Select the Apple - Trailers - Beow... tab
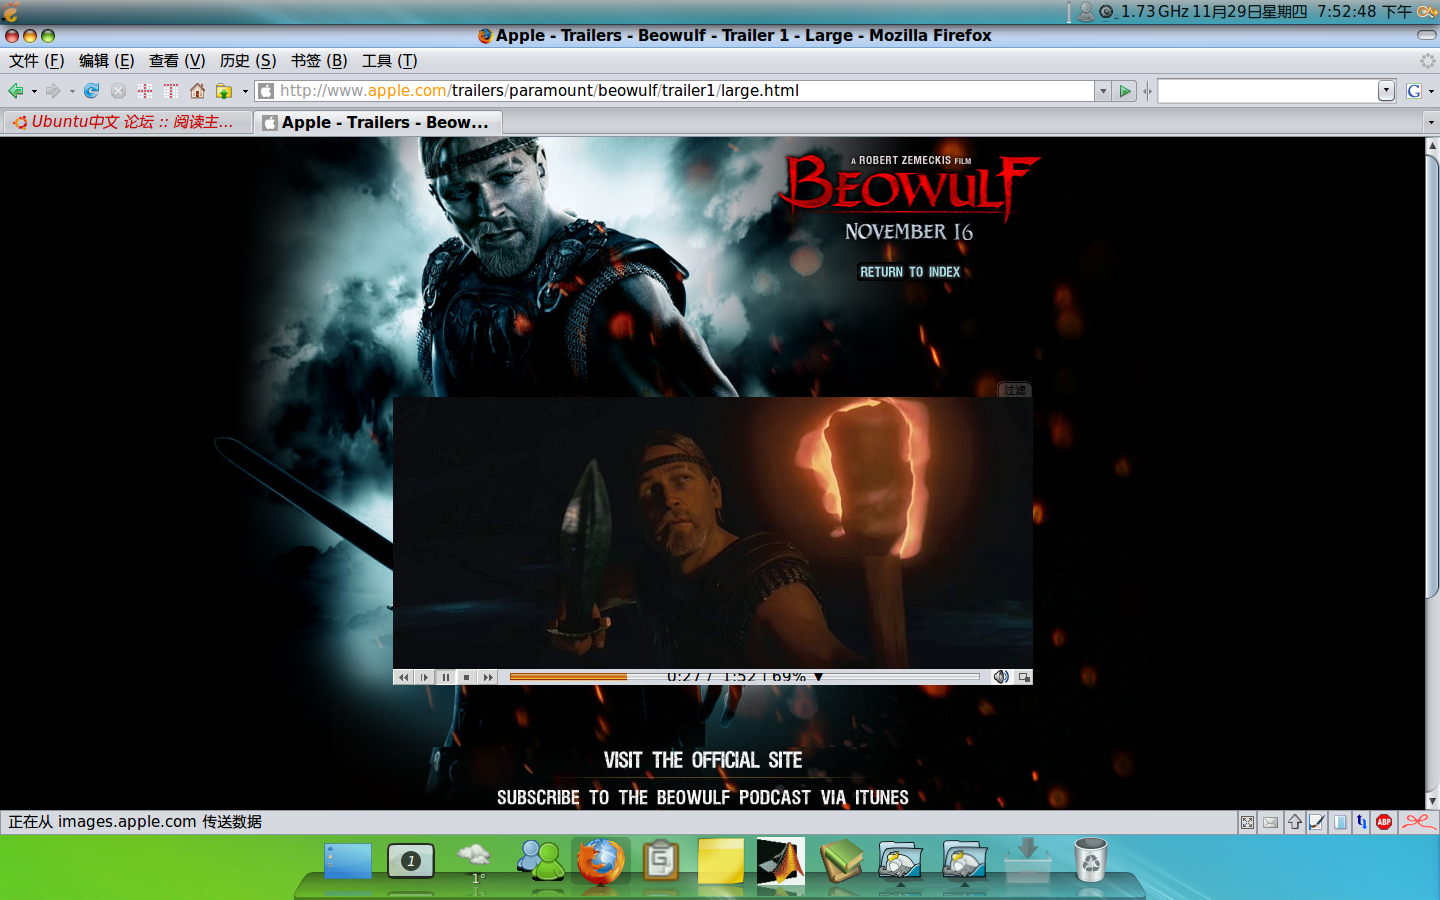 click(378, 122)
